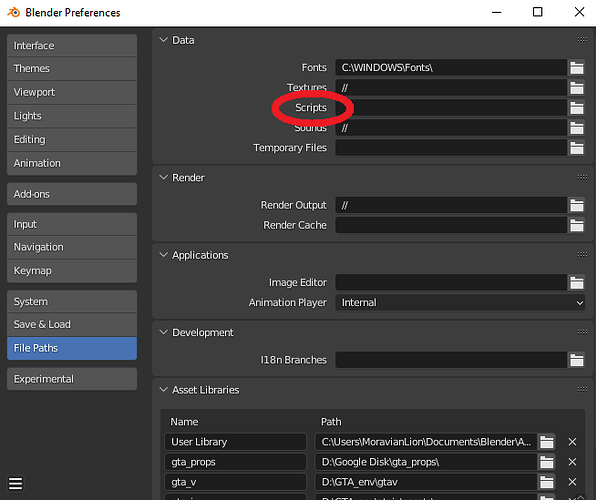Maximize the Blender Preferences window
Image resolution: width=596 pixels, height=500 pixels.
[537, 12]
